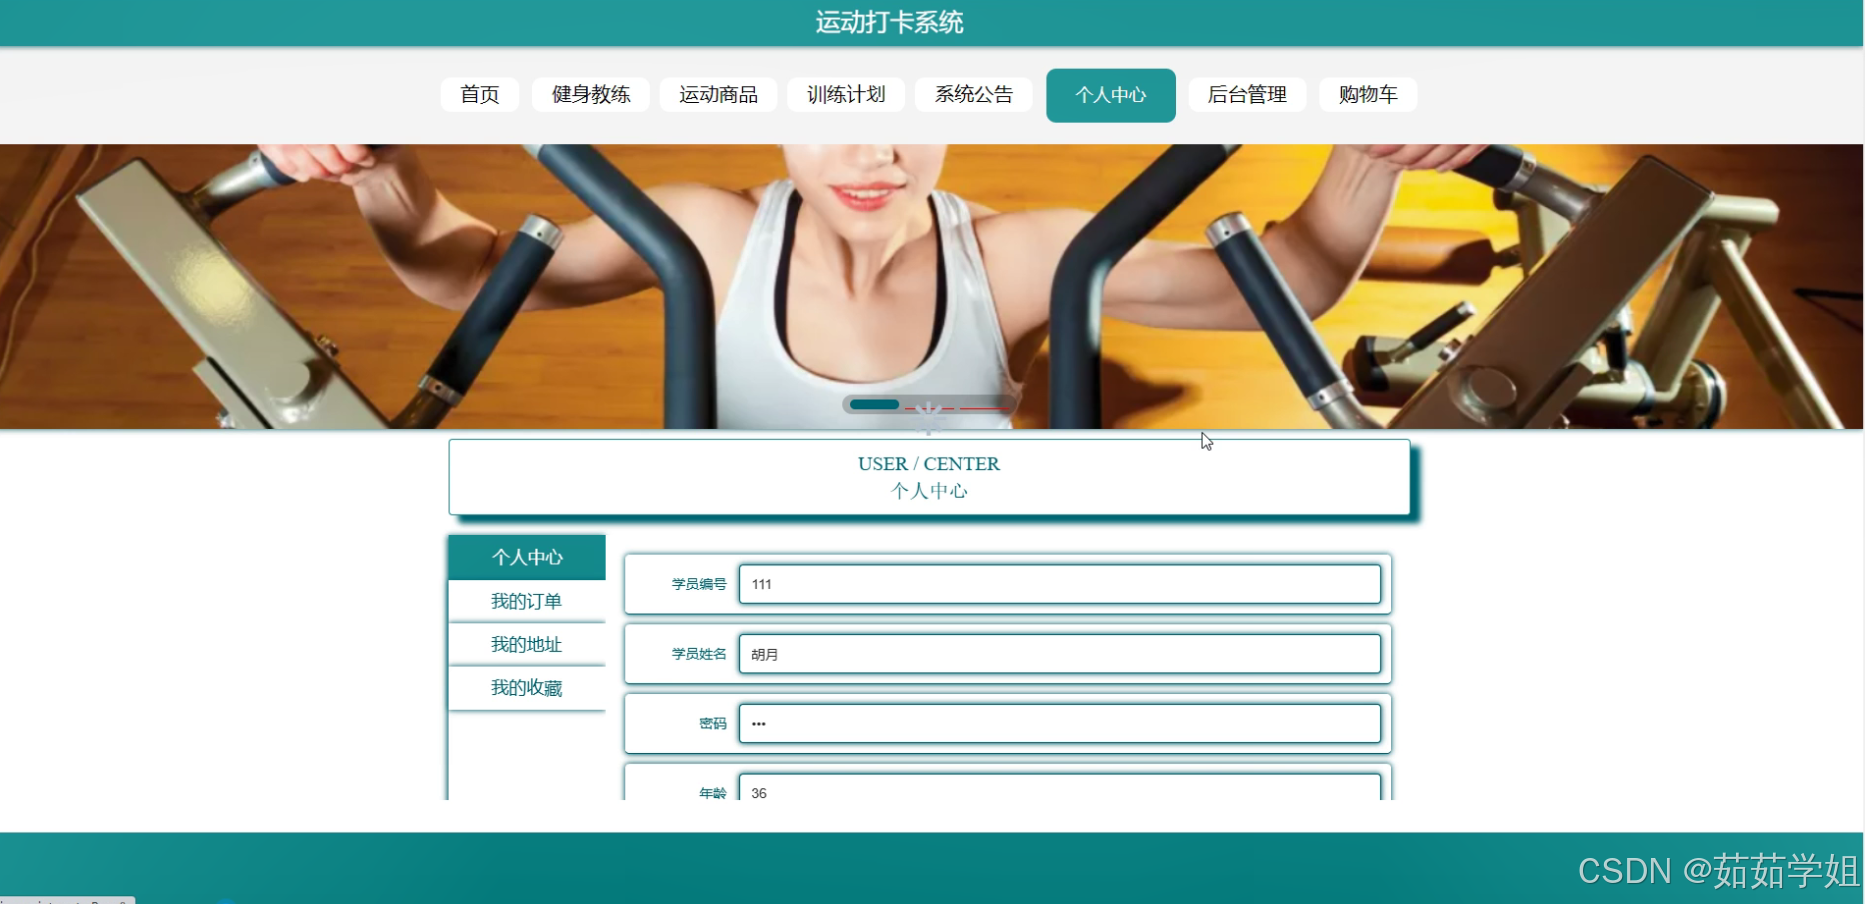Switch to the 首页 navigation tab

[479, 95]
